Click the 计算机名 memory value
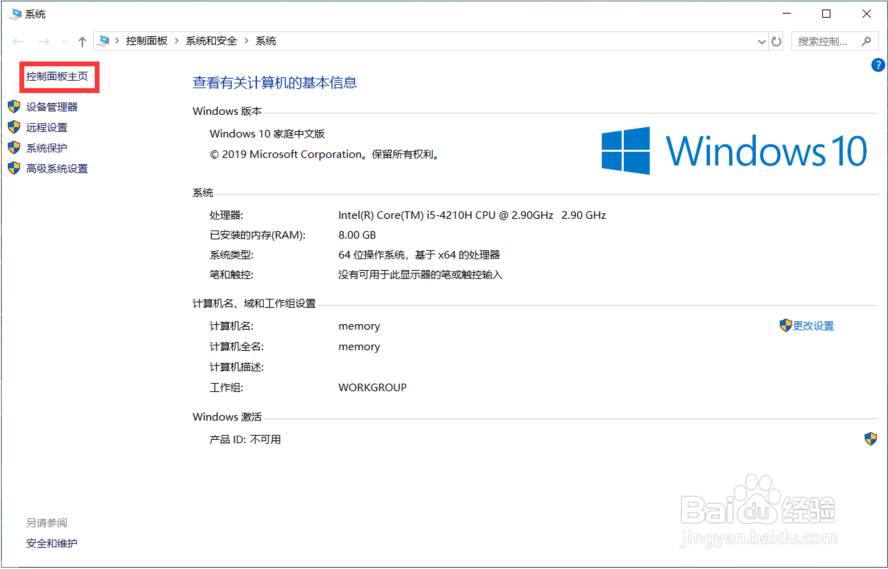888x569 pixels. tap(359, 326)
